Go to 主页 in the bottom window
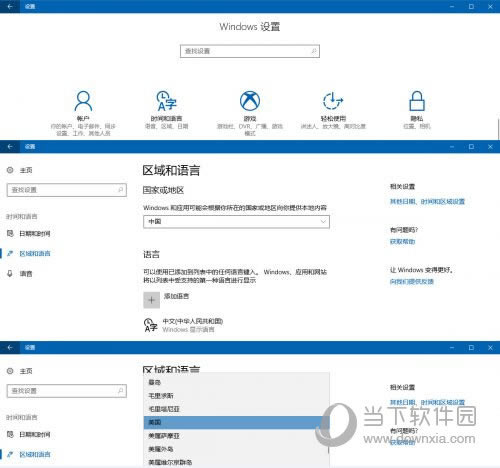The image size is (500, 468). 26,371
